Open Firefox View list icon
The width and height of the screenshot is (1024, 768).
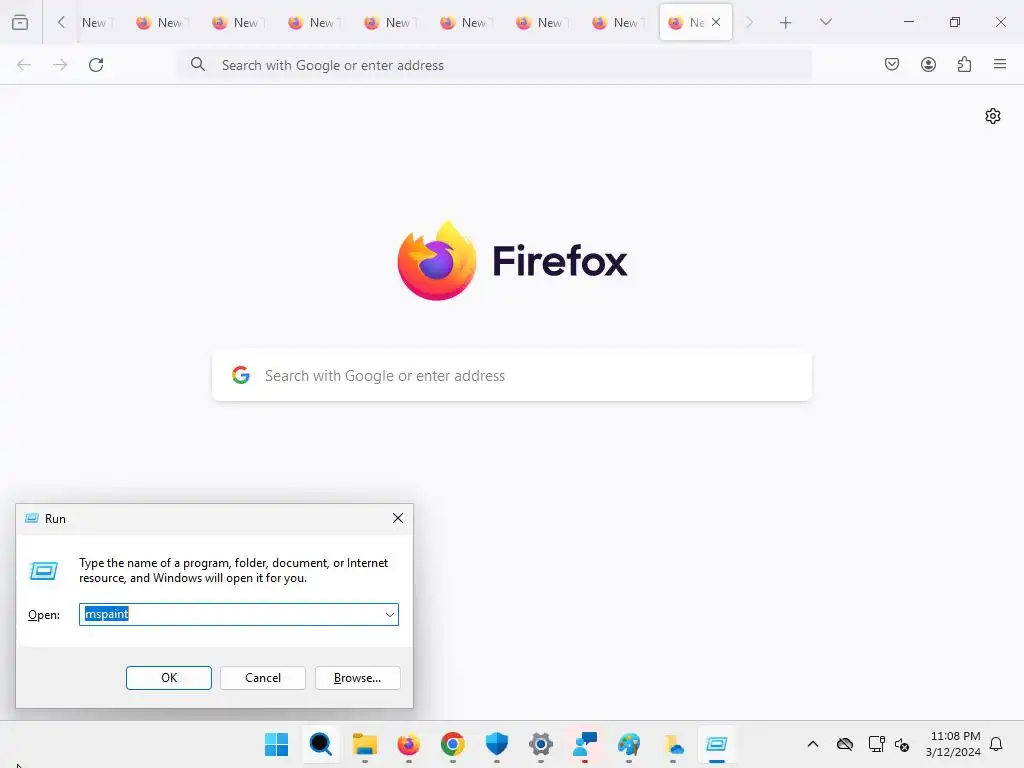pos(20,22)
